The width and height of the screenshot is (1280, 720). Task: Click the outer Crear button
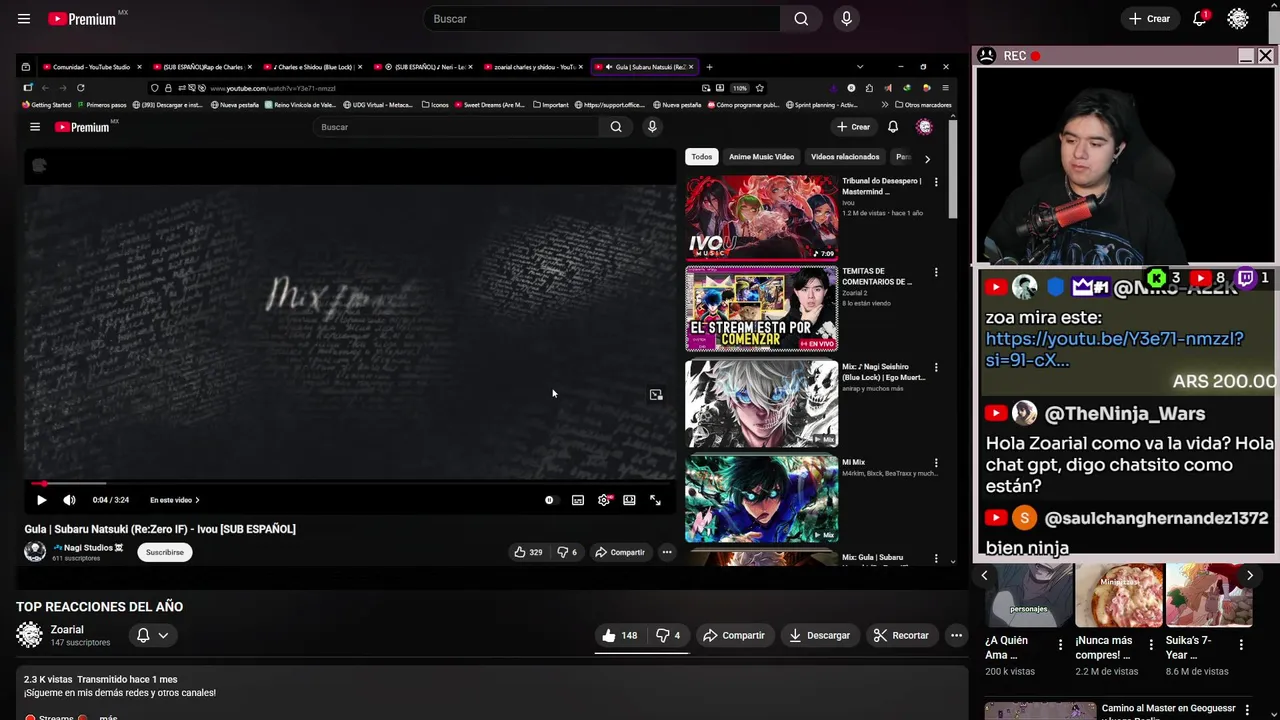[x=1149, y=19]
